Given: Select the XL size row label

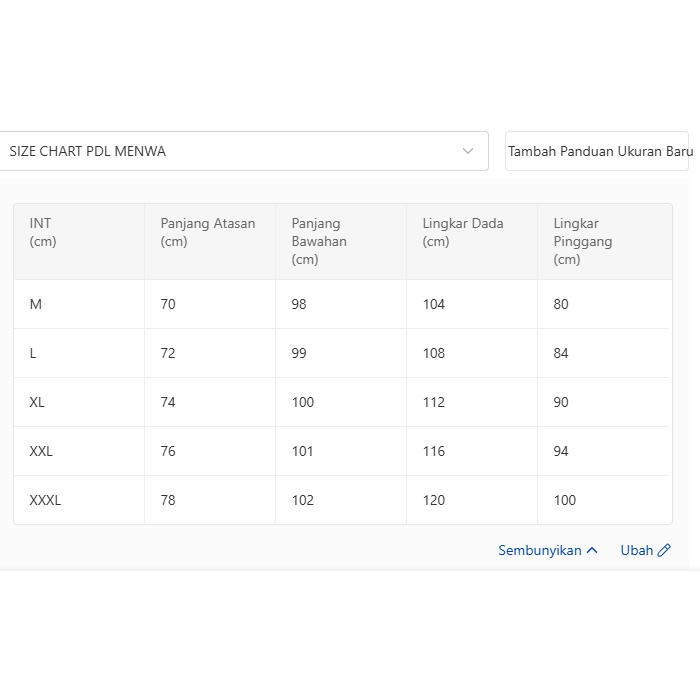Looking at the screenshot, I should click(x=38, y=402).
